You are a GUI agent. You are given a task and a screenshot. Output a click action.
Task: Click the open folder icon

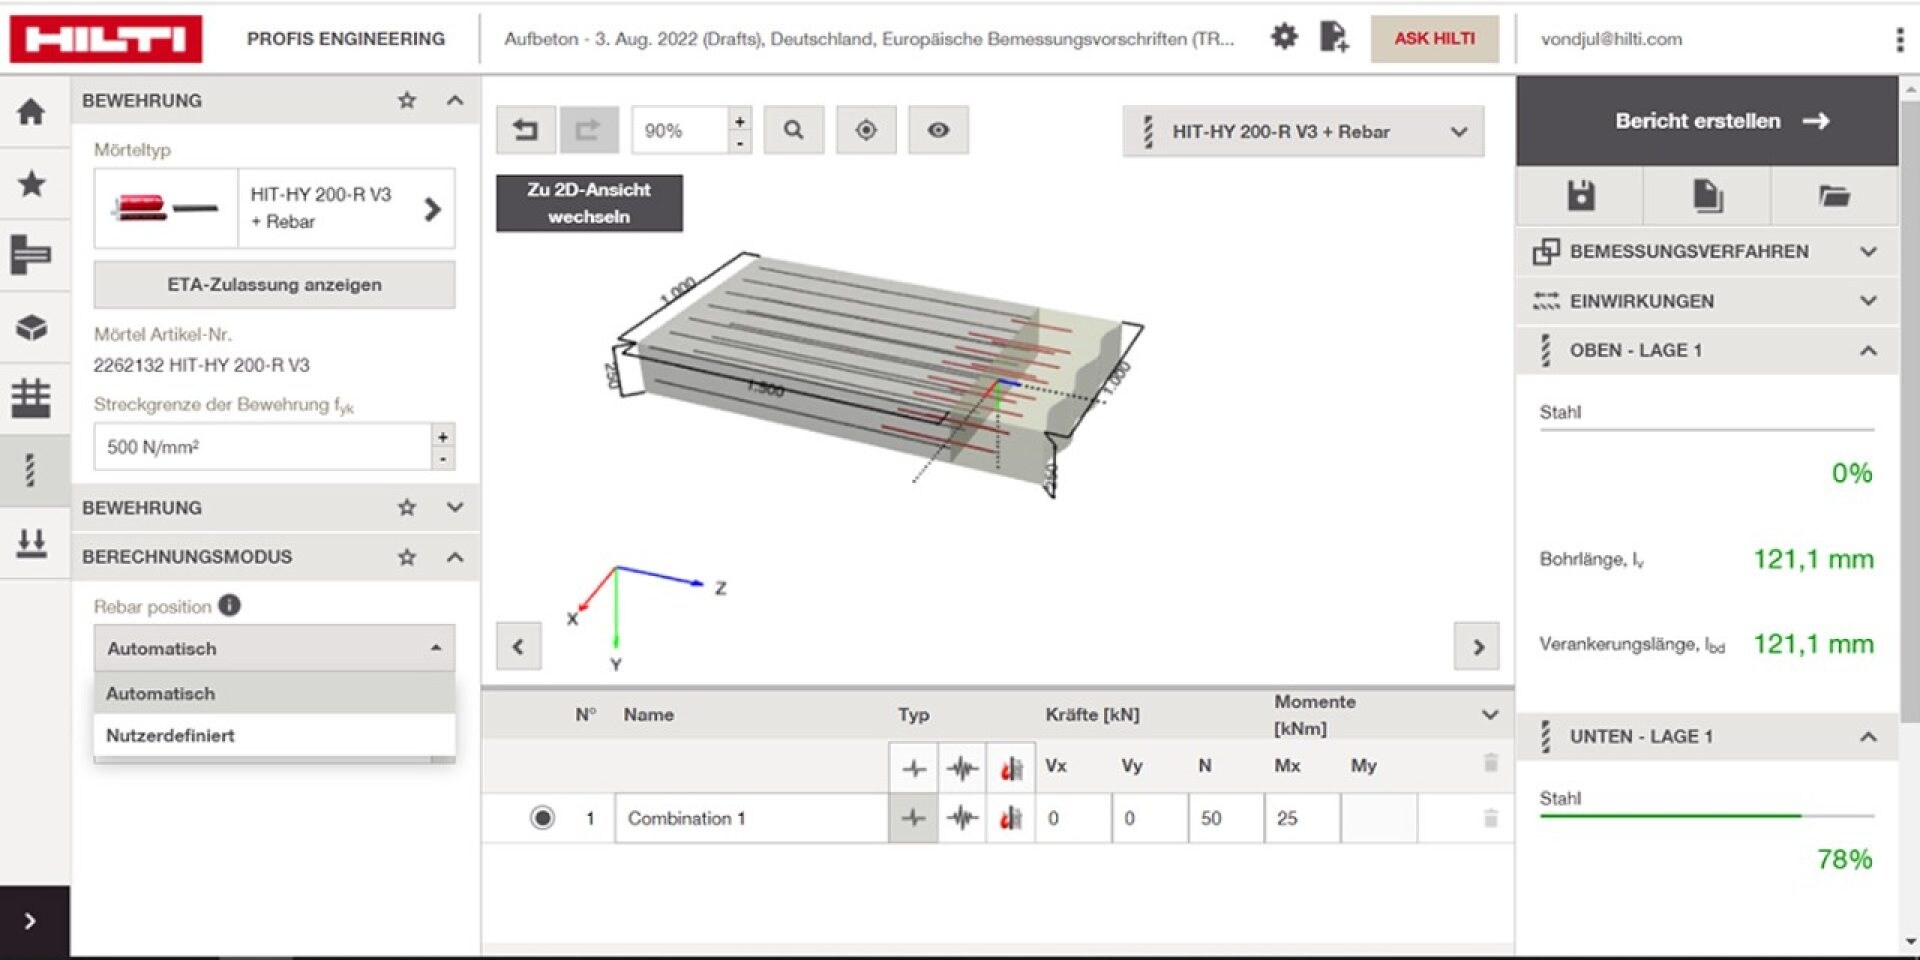click(1833, 196)
